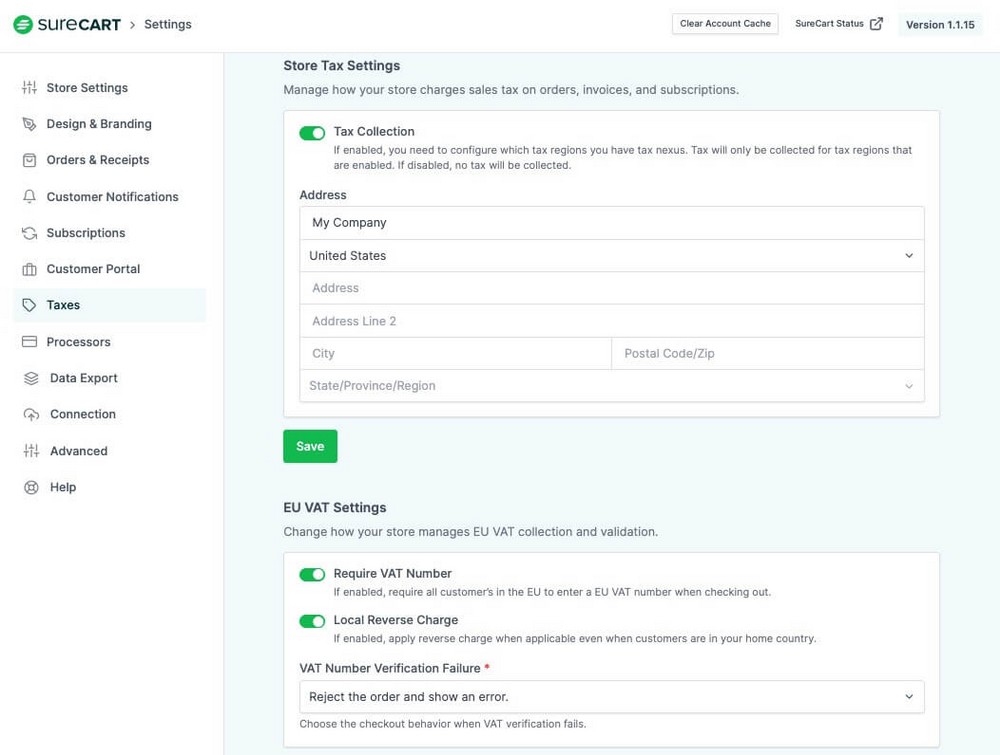Go to Data Export page
The image size is (1000, 755).
click(109, 378)
